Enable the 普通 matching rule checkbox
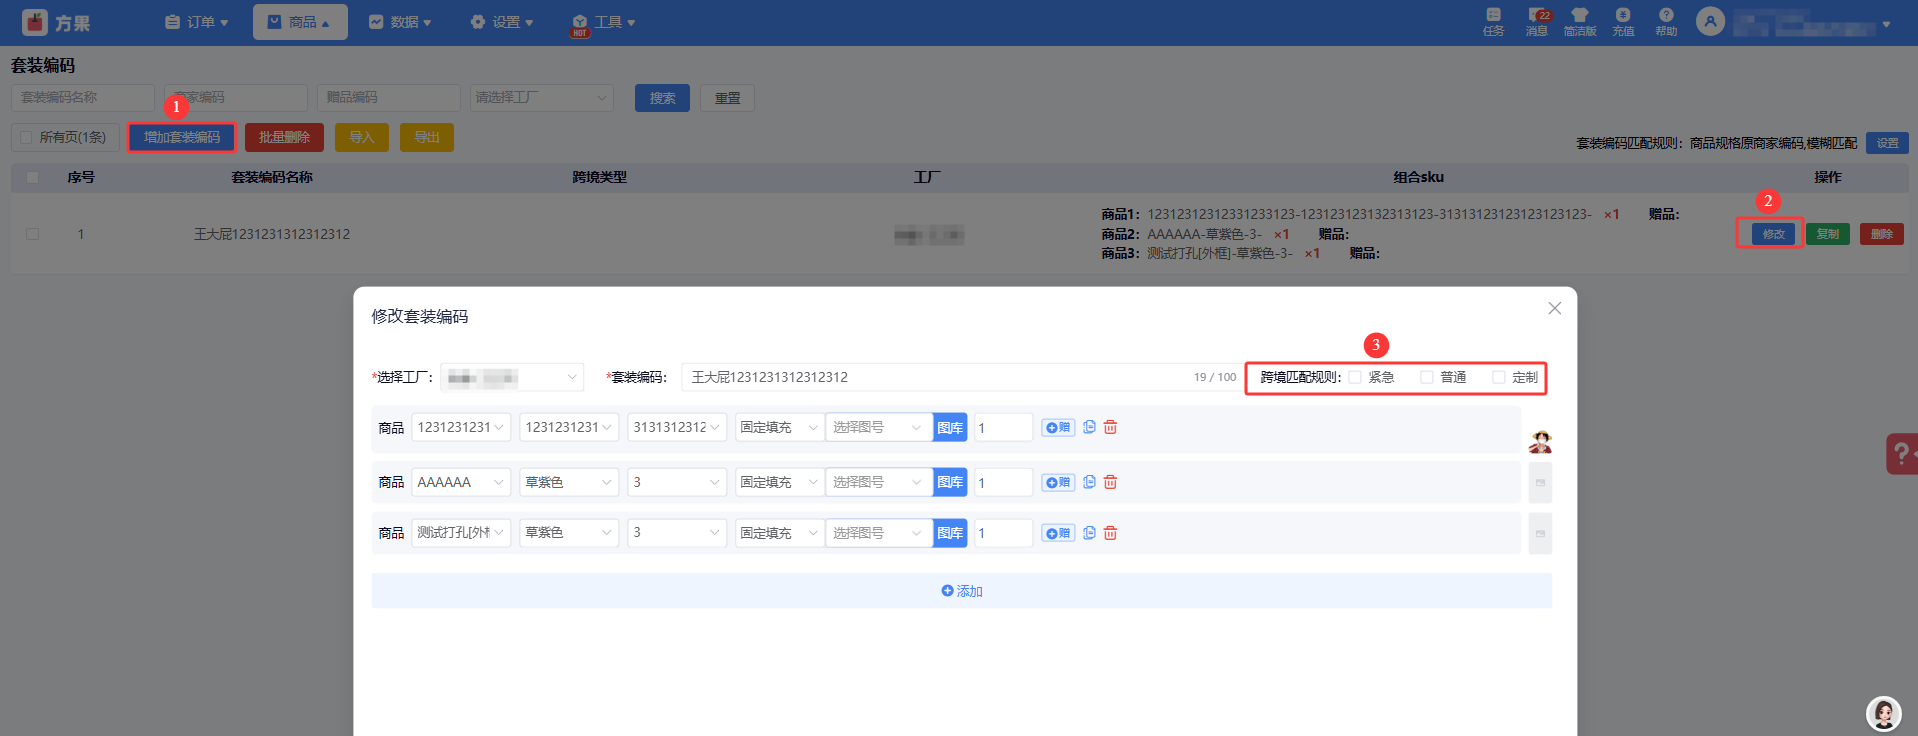The width and height of the screenshot is (1918, 736). tap(1427, 377)
